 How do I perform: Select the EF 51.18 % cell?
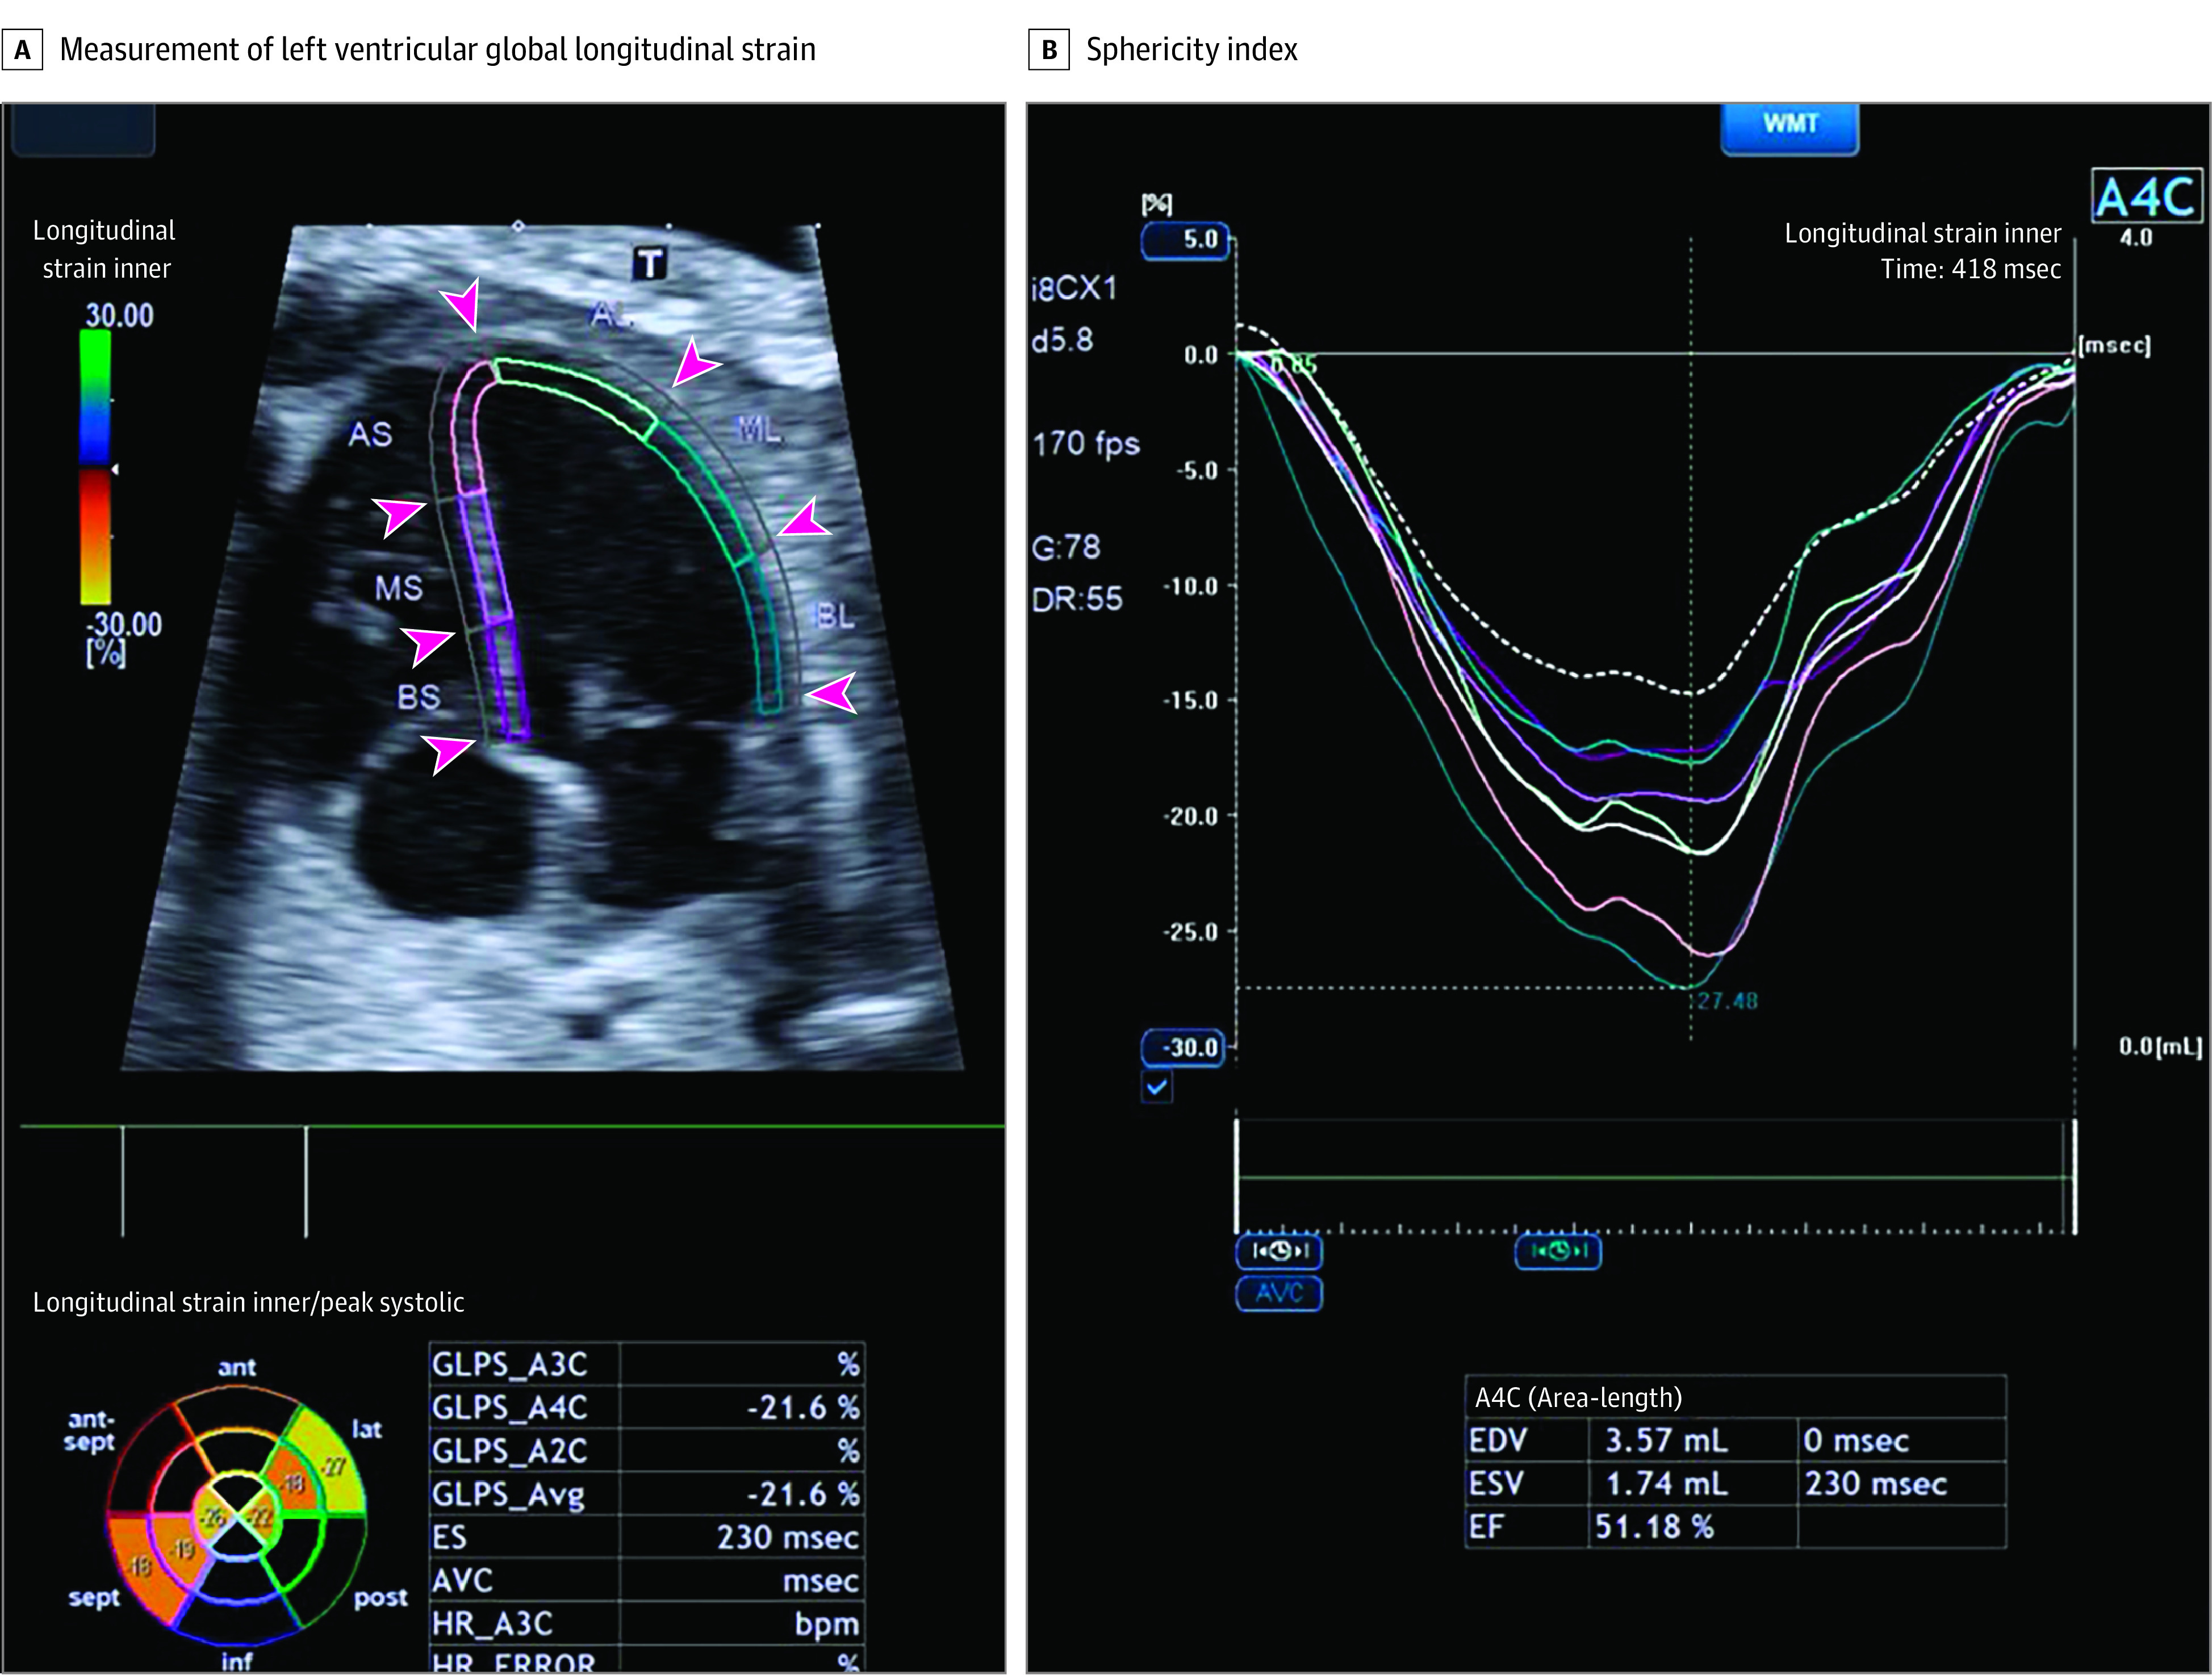(1693, 1527)
